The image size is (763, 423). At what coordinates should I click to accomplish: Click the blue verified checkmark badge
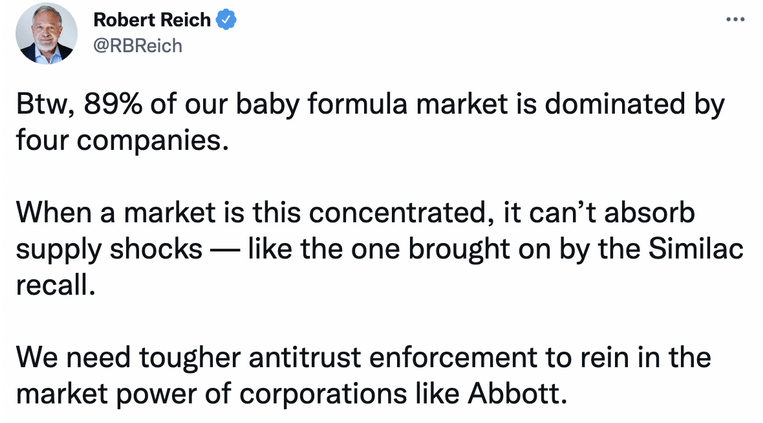(x=226, y=20)
